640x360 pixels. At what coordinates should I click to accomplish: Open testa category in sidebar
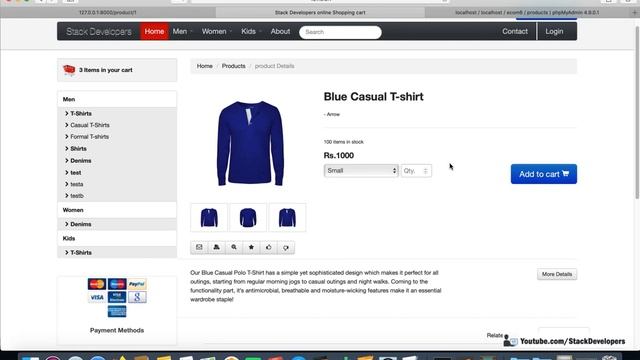pyautogui.click(x=77, y=184)
